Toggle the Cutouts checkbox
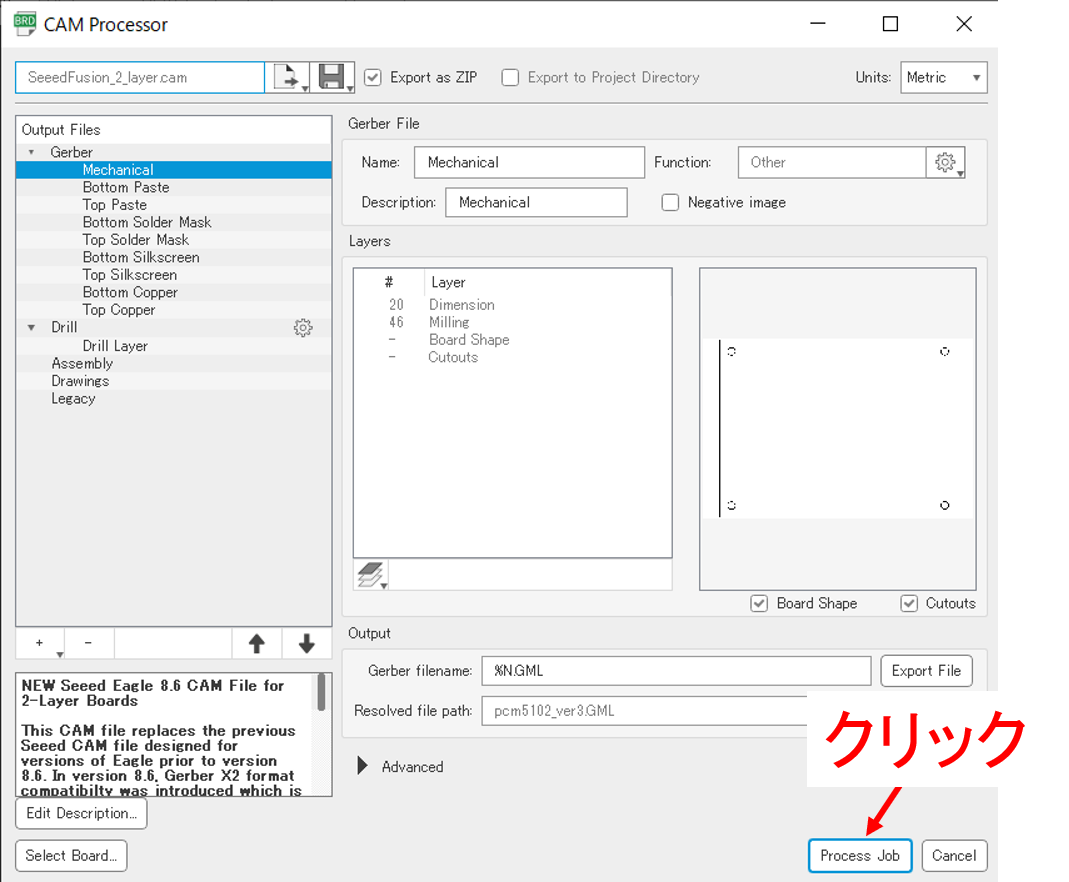The image size is (1069, 882). pos(909,603)
